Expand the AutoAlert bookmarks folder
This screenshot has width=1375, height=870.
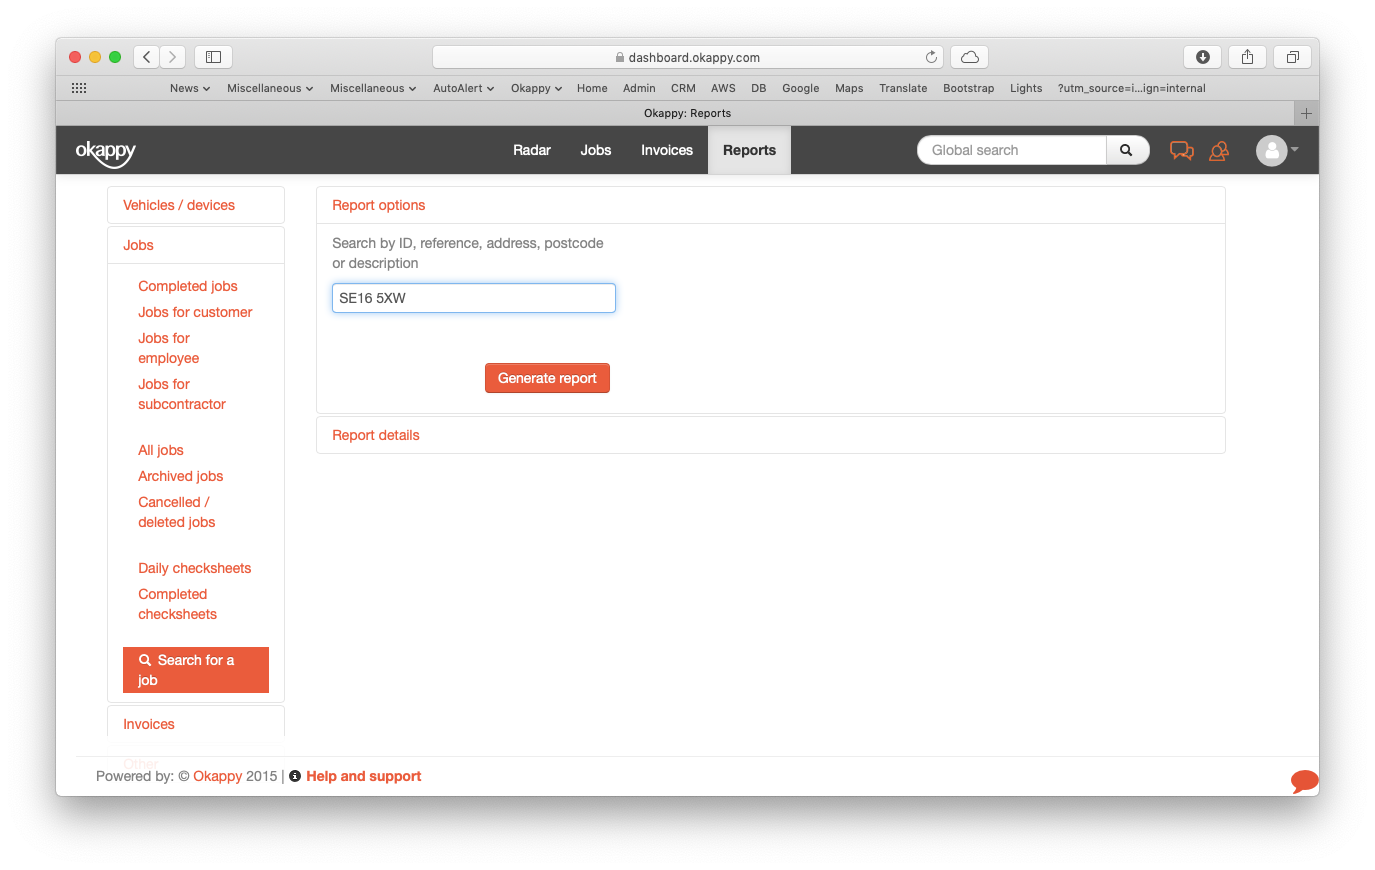click(463, 88)
